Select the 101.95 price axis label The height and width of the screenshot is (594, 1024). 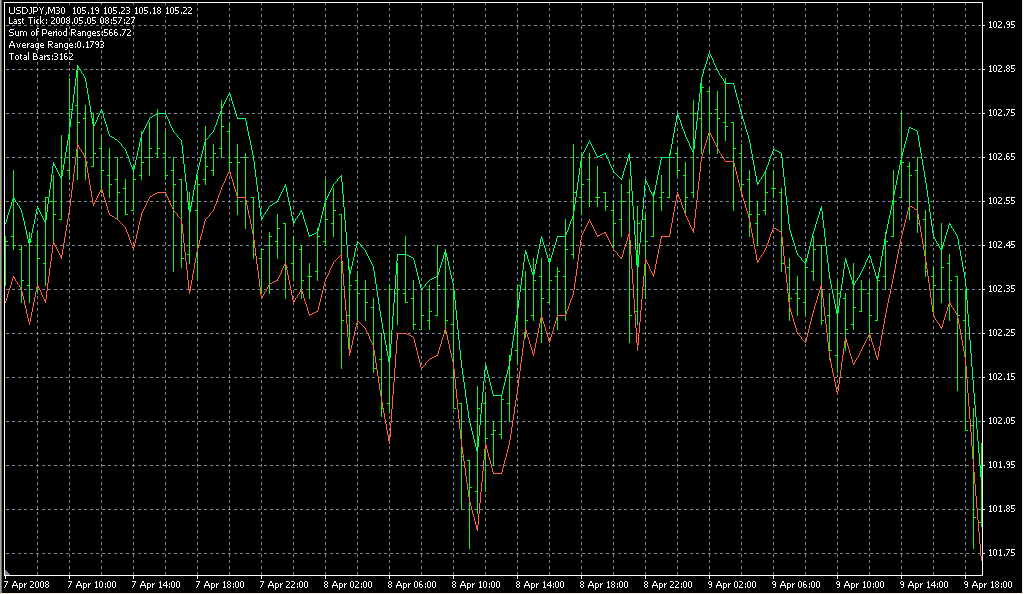click(1001, 465)
